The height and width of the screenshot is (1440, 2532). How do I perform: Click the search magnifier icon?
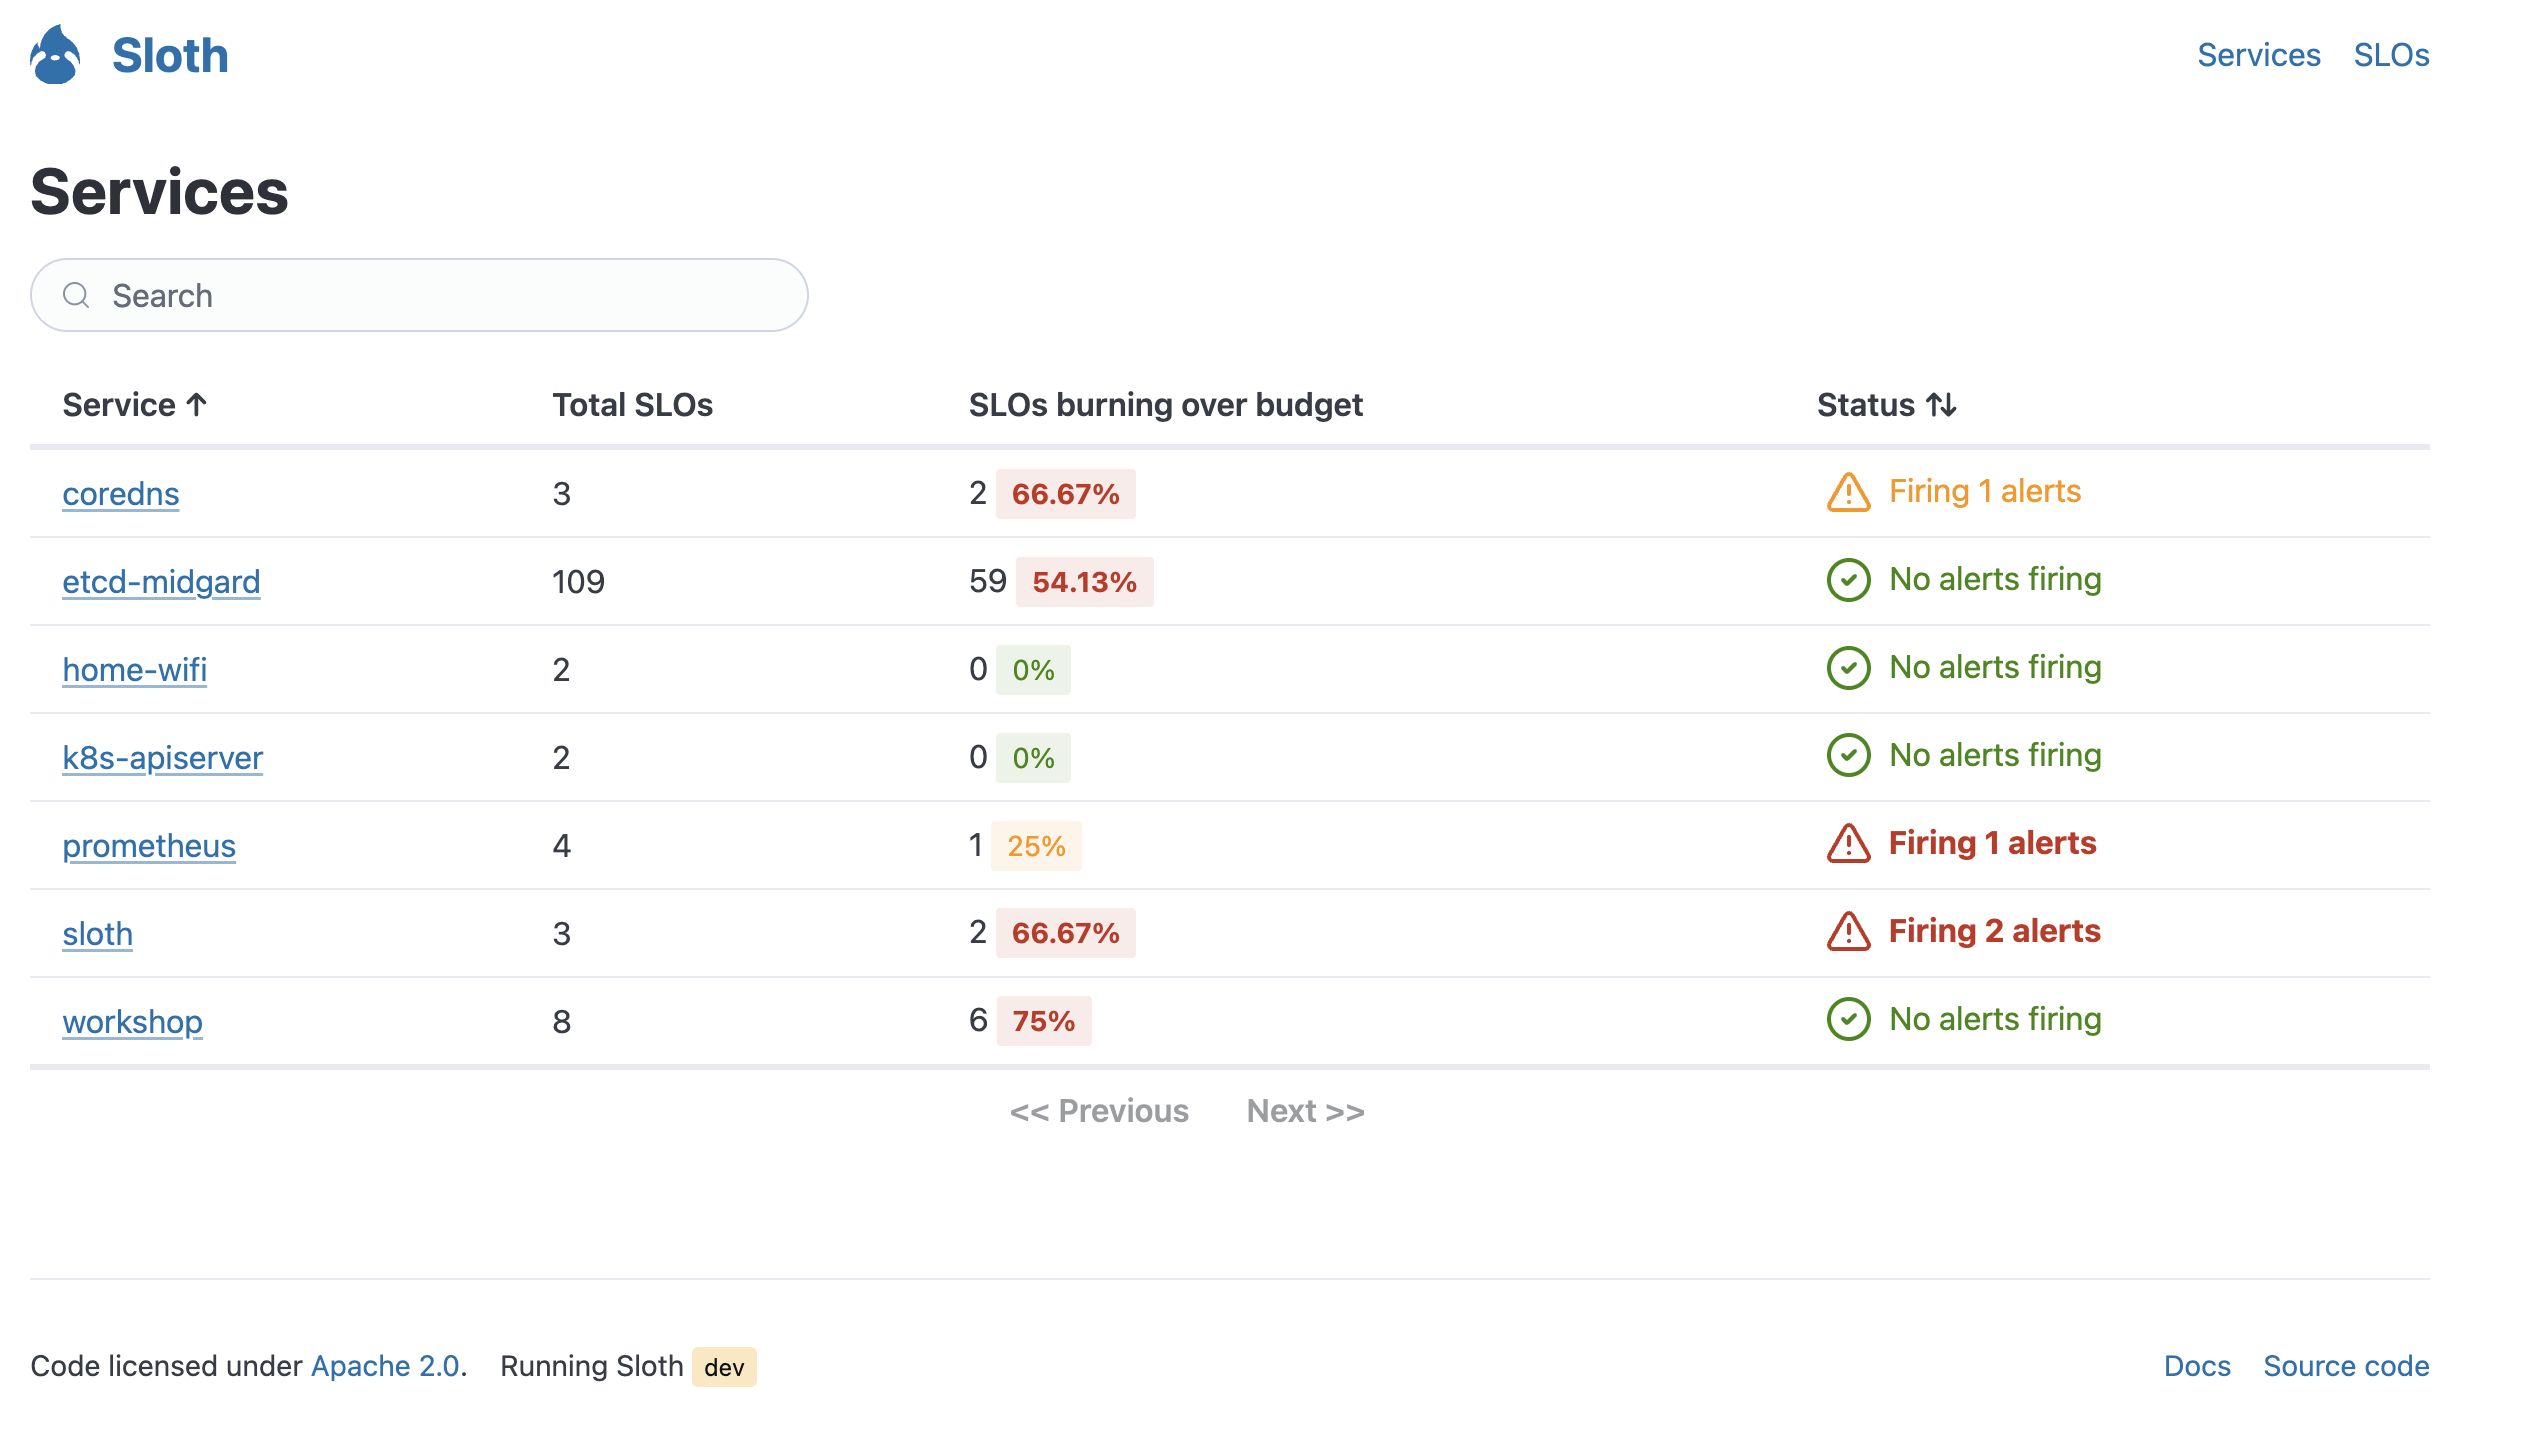tap(76, 295)
